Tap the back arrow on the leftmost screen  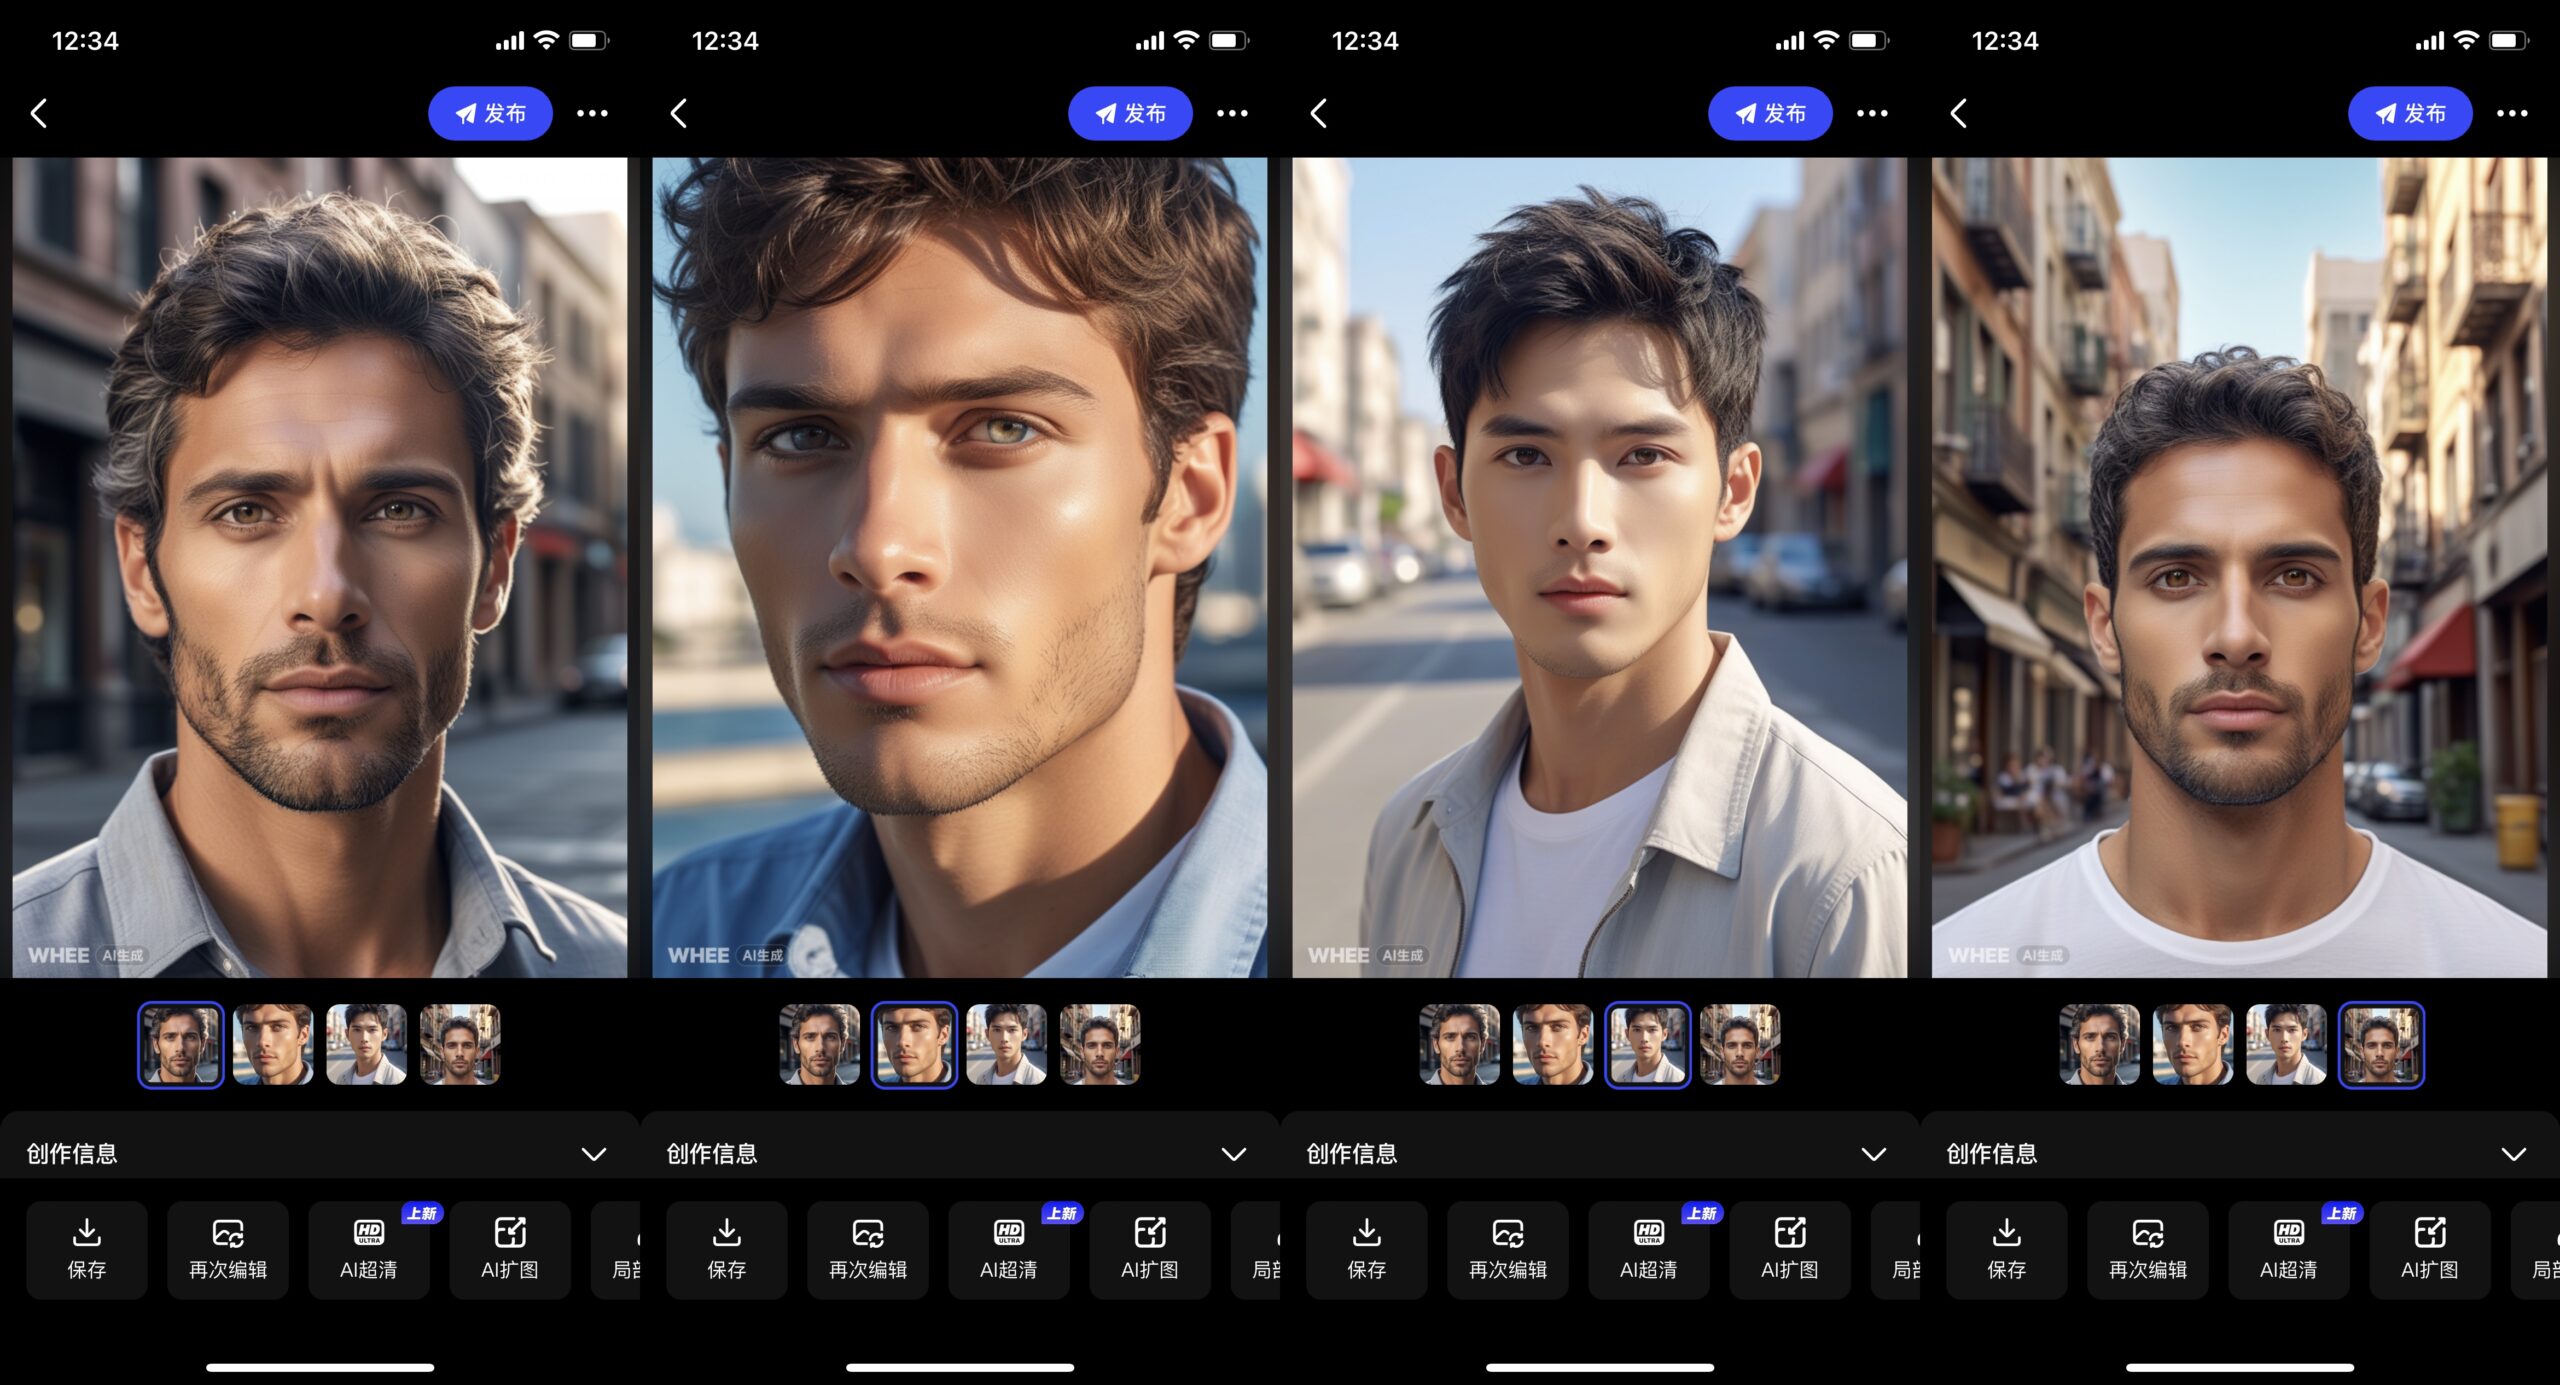[x=39, y=113]
